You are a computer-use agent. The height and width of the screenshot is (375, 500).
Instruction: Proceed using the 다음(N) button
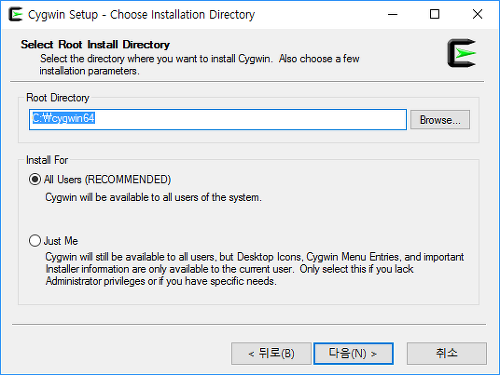[353, 353]
